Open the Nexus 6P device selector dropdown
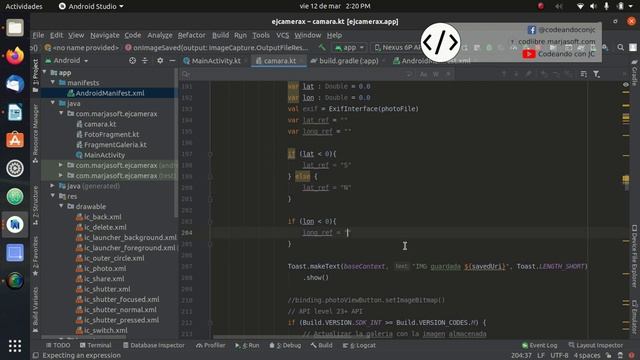Image resolution: width=640 pixels, height=360 pixels. point(398,48)
